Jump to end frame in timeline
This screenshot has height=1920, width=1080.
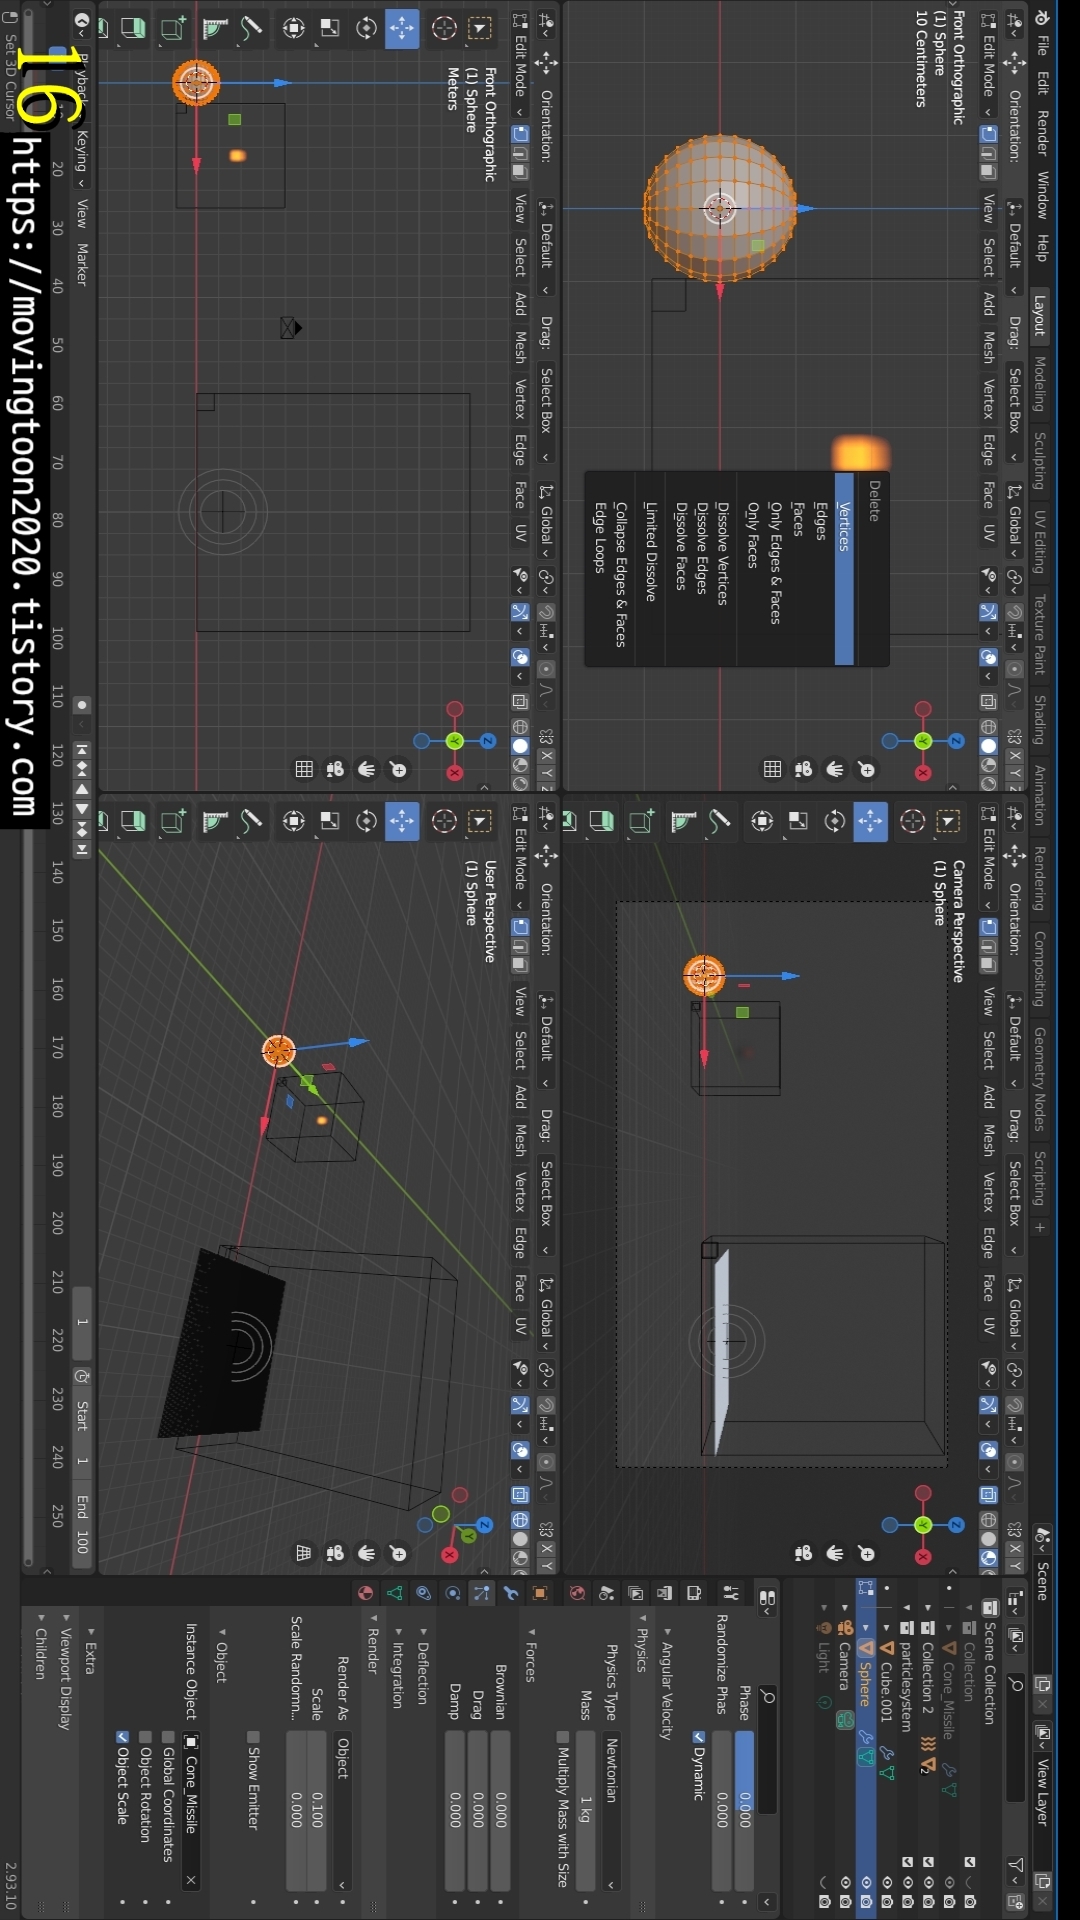click(x=82, y=850)
